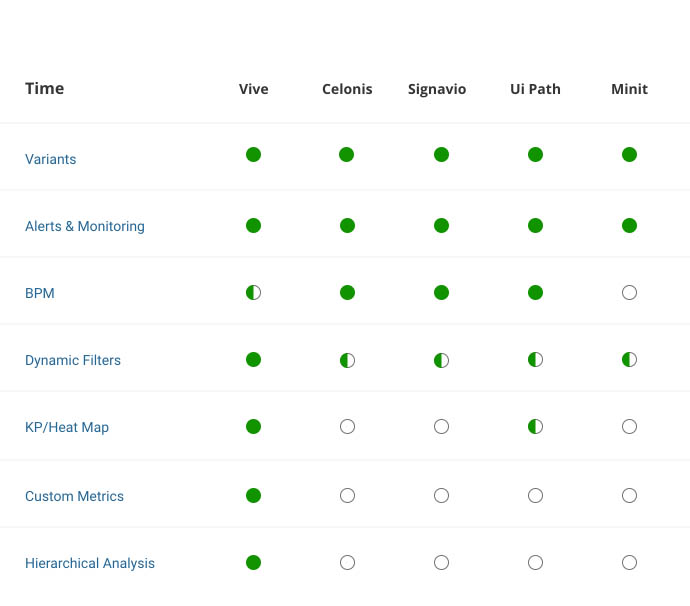
Task: Click Minit empty circle in KP/Heat Map row
Action: click(x=629, y=426)
